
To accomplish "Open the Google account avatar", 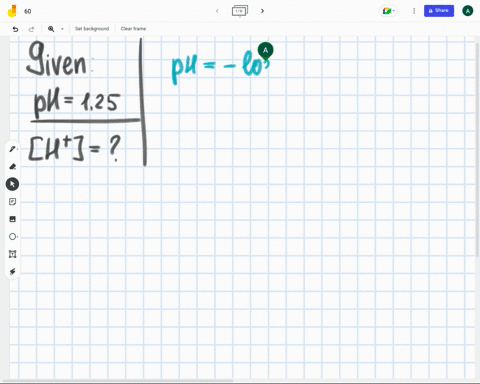I will click(468, 11).
